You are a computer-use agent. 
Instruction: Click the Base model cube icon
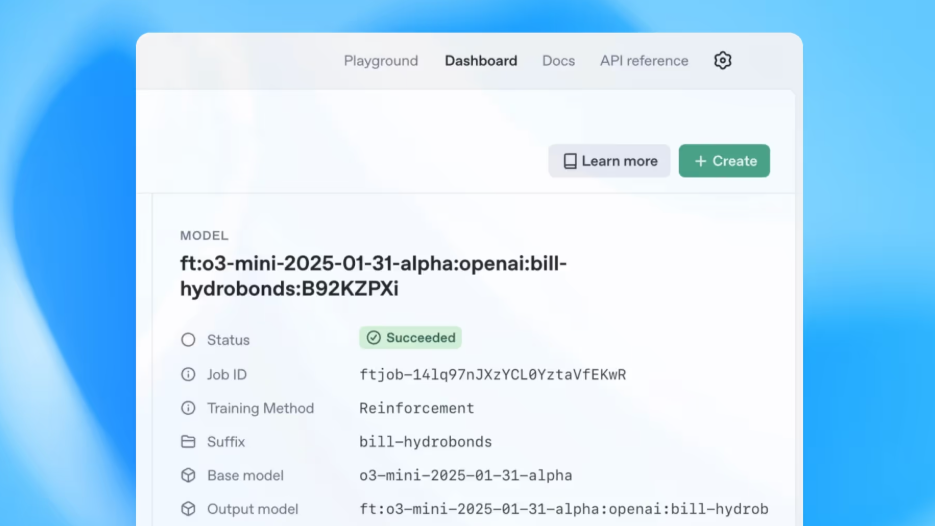[188, 475]
